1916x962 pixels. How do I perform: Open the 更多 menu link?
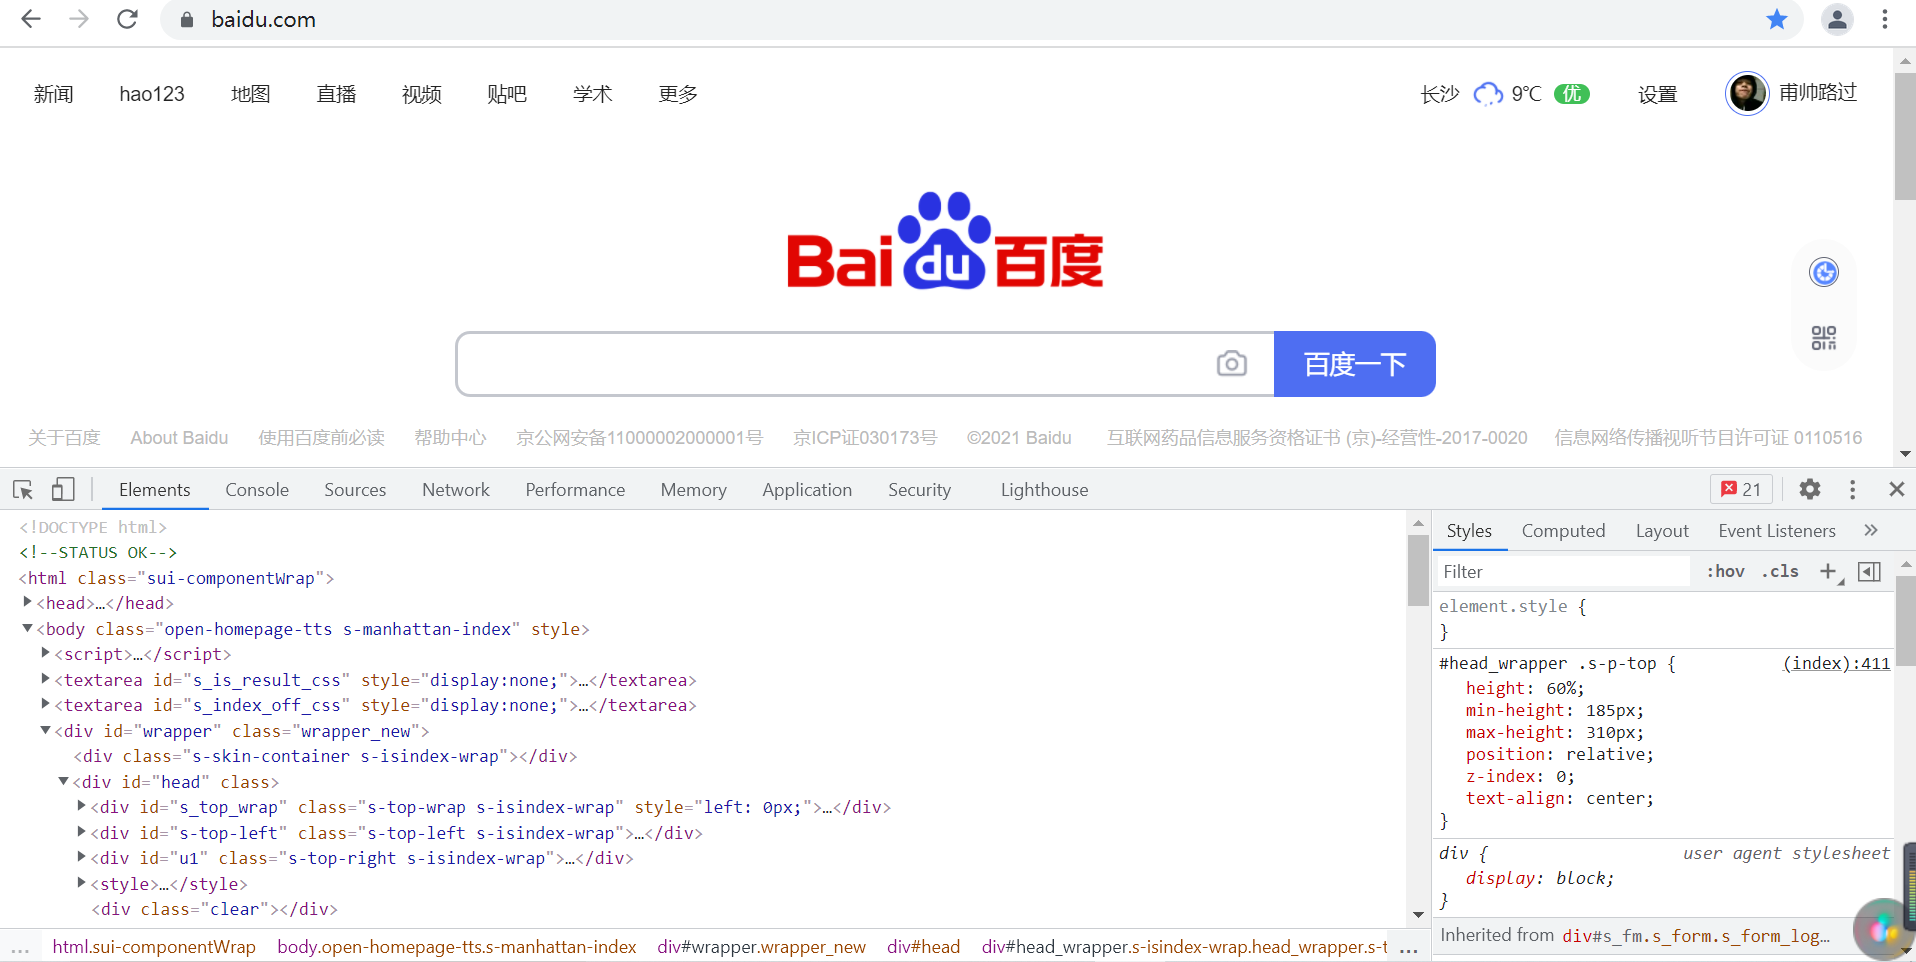pos(678,94)
